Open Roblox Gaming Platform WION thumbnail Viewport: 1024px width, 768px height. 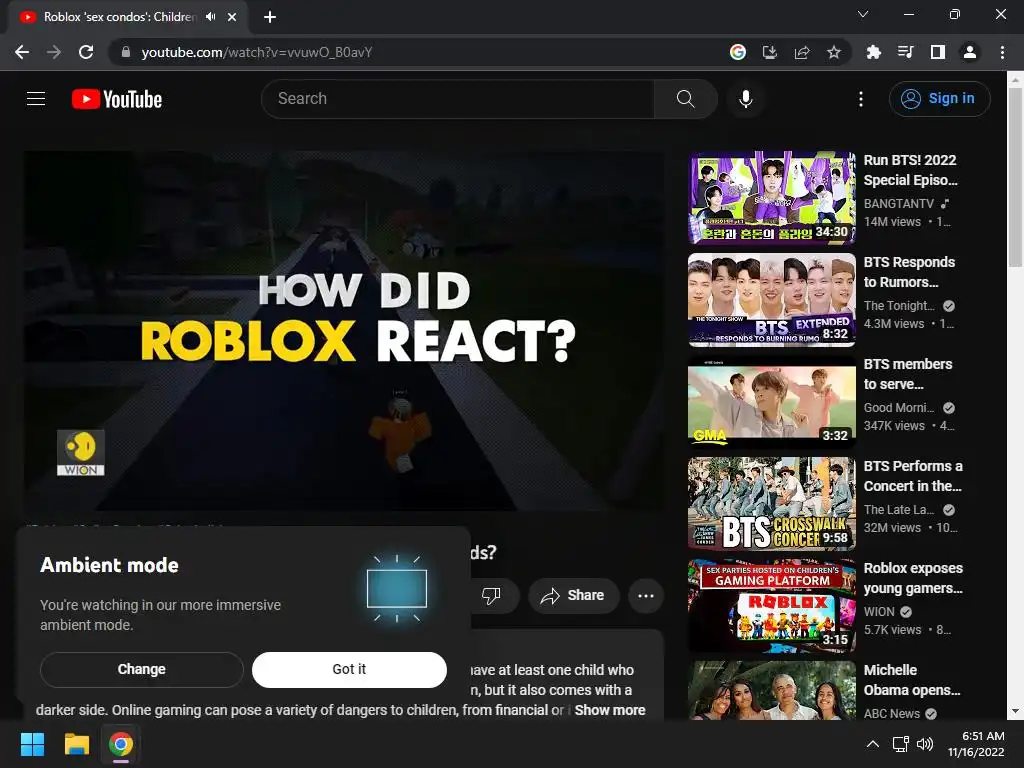(x=772, y=605)
